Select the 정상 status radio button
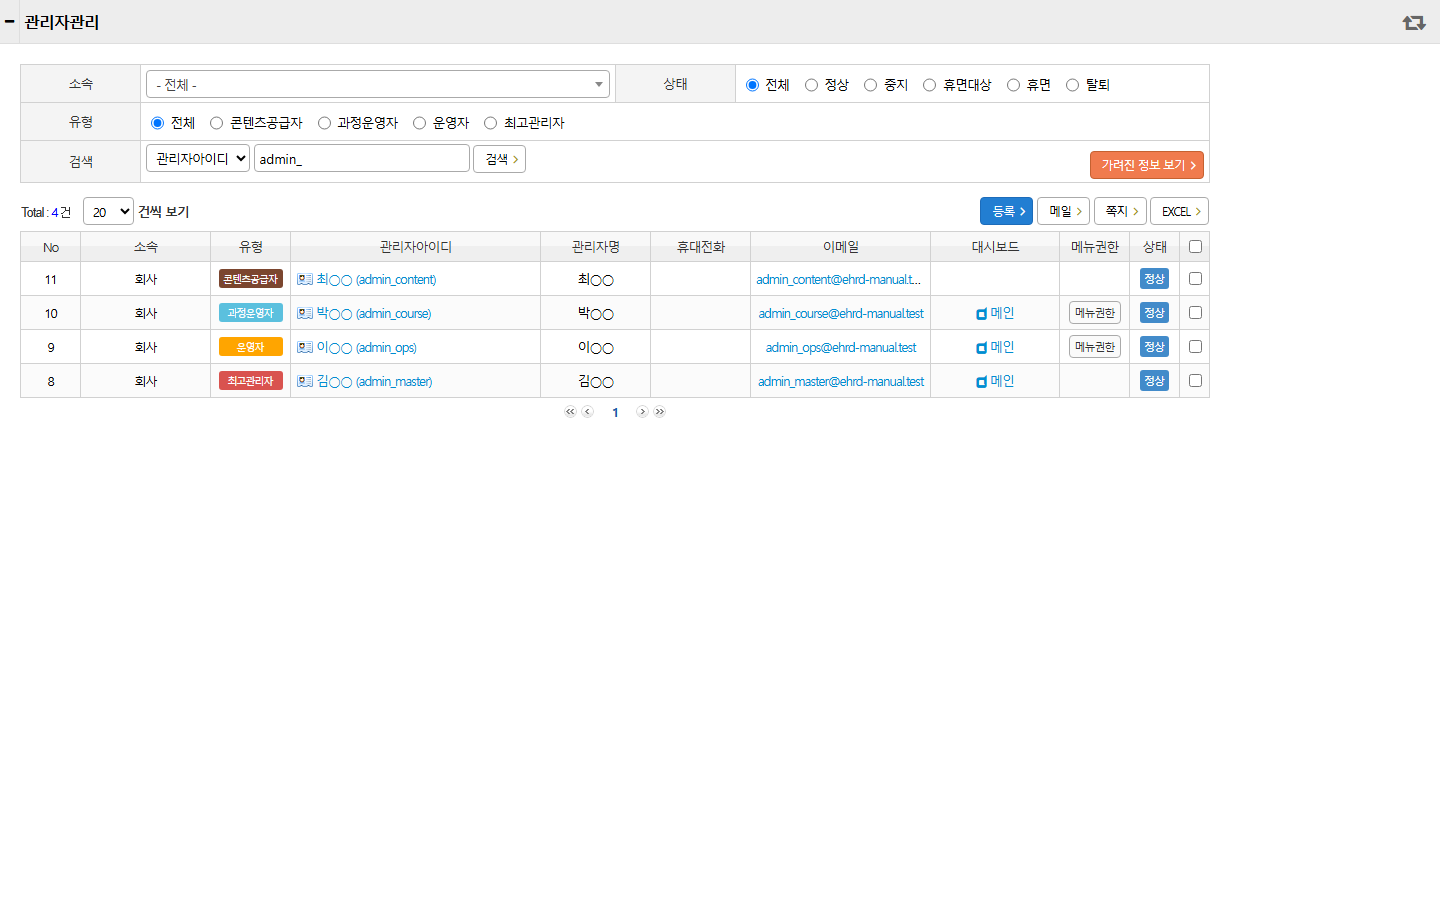Viewport: 1440px width, 900px height. [x=811, y=85]
